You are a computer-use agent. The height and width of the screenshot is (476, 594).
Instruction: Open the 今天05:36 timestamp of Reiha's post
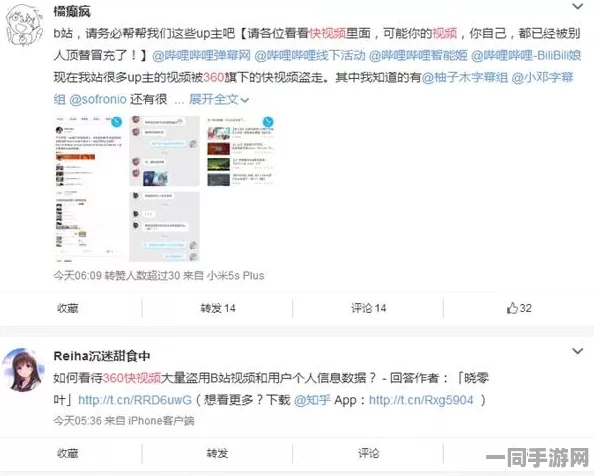click(x=78, y=420)
